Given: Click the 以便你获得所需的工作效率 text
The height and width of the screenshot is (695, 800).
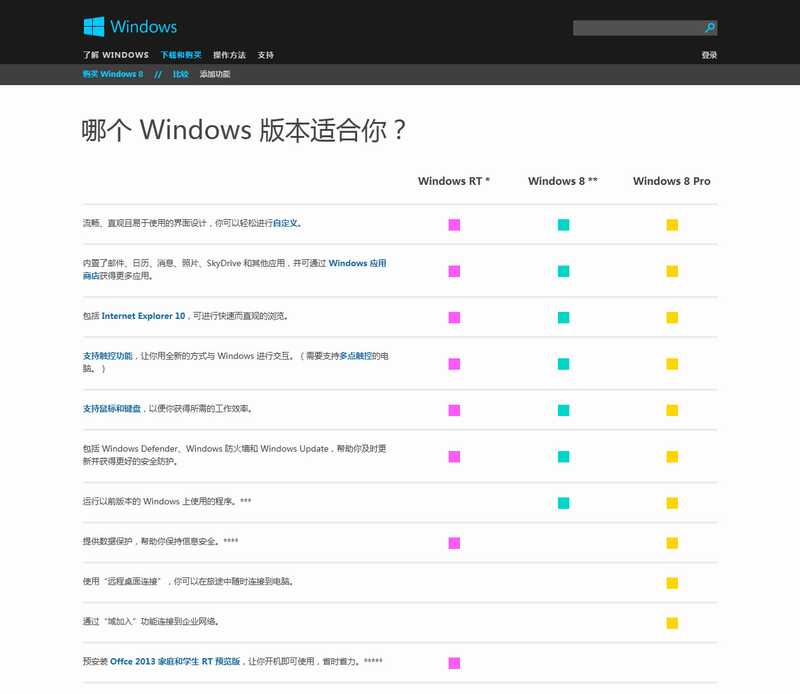Looking at the screenshot, I should (199, 409).
